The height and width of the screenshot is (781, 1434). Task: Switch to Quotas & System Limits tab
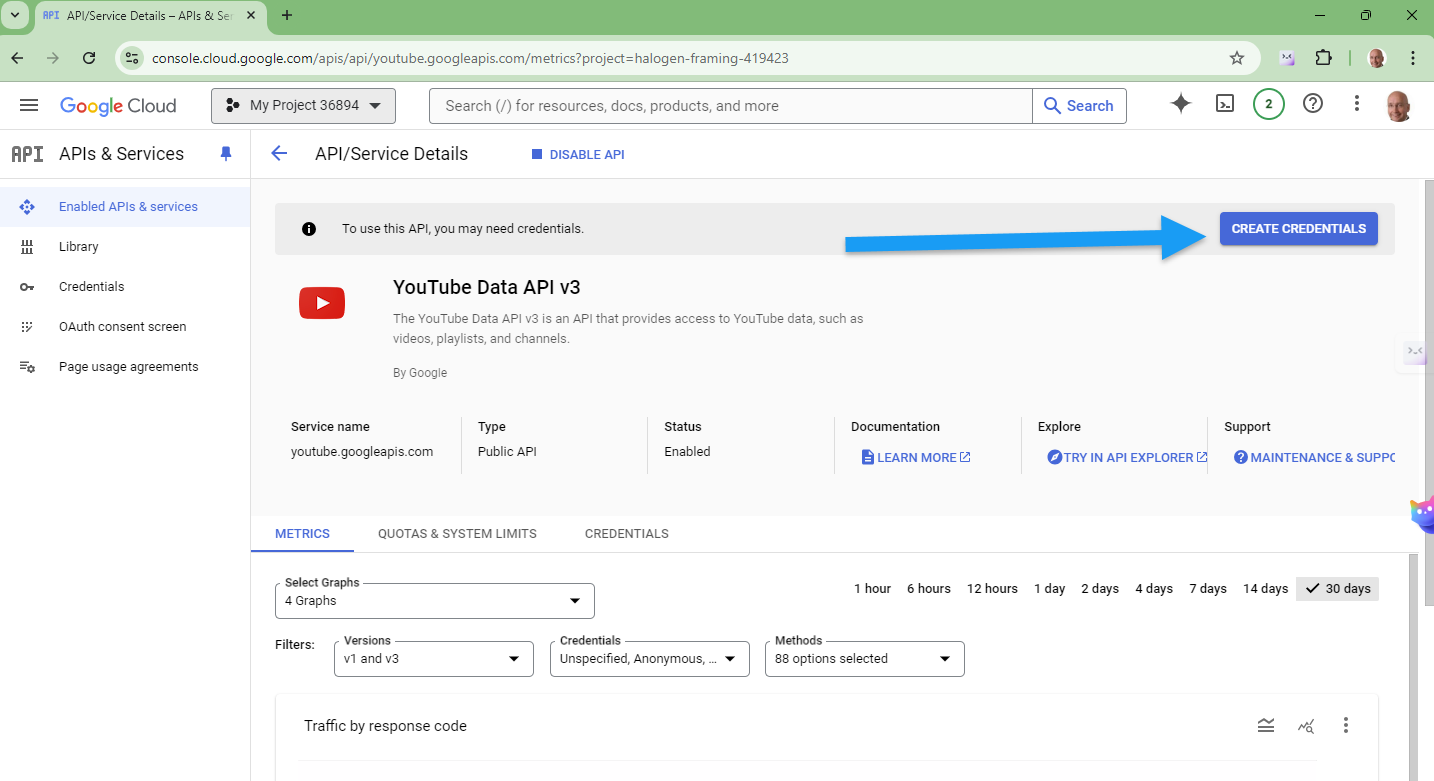tap(457, 534)
